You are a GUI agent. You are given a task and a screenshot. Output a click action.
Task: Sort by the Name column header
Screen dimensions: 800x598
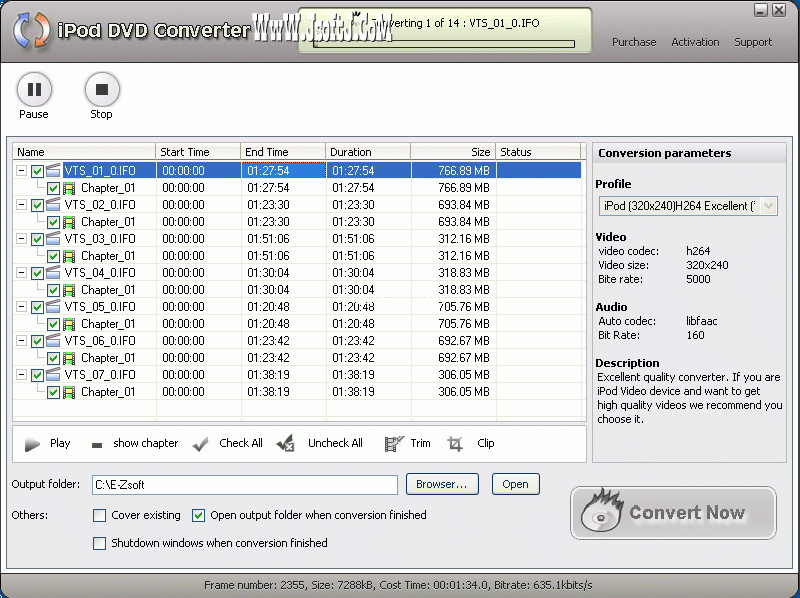tap(84, 152)
